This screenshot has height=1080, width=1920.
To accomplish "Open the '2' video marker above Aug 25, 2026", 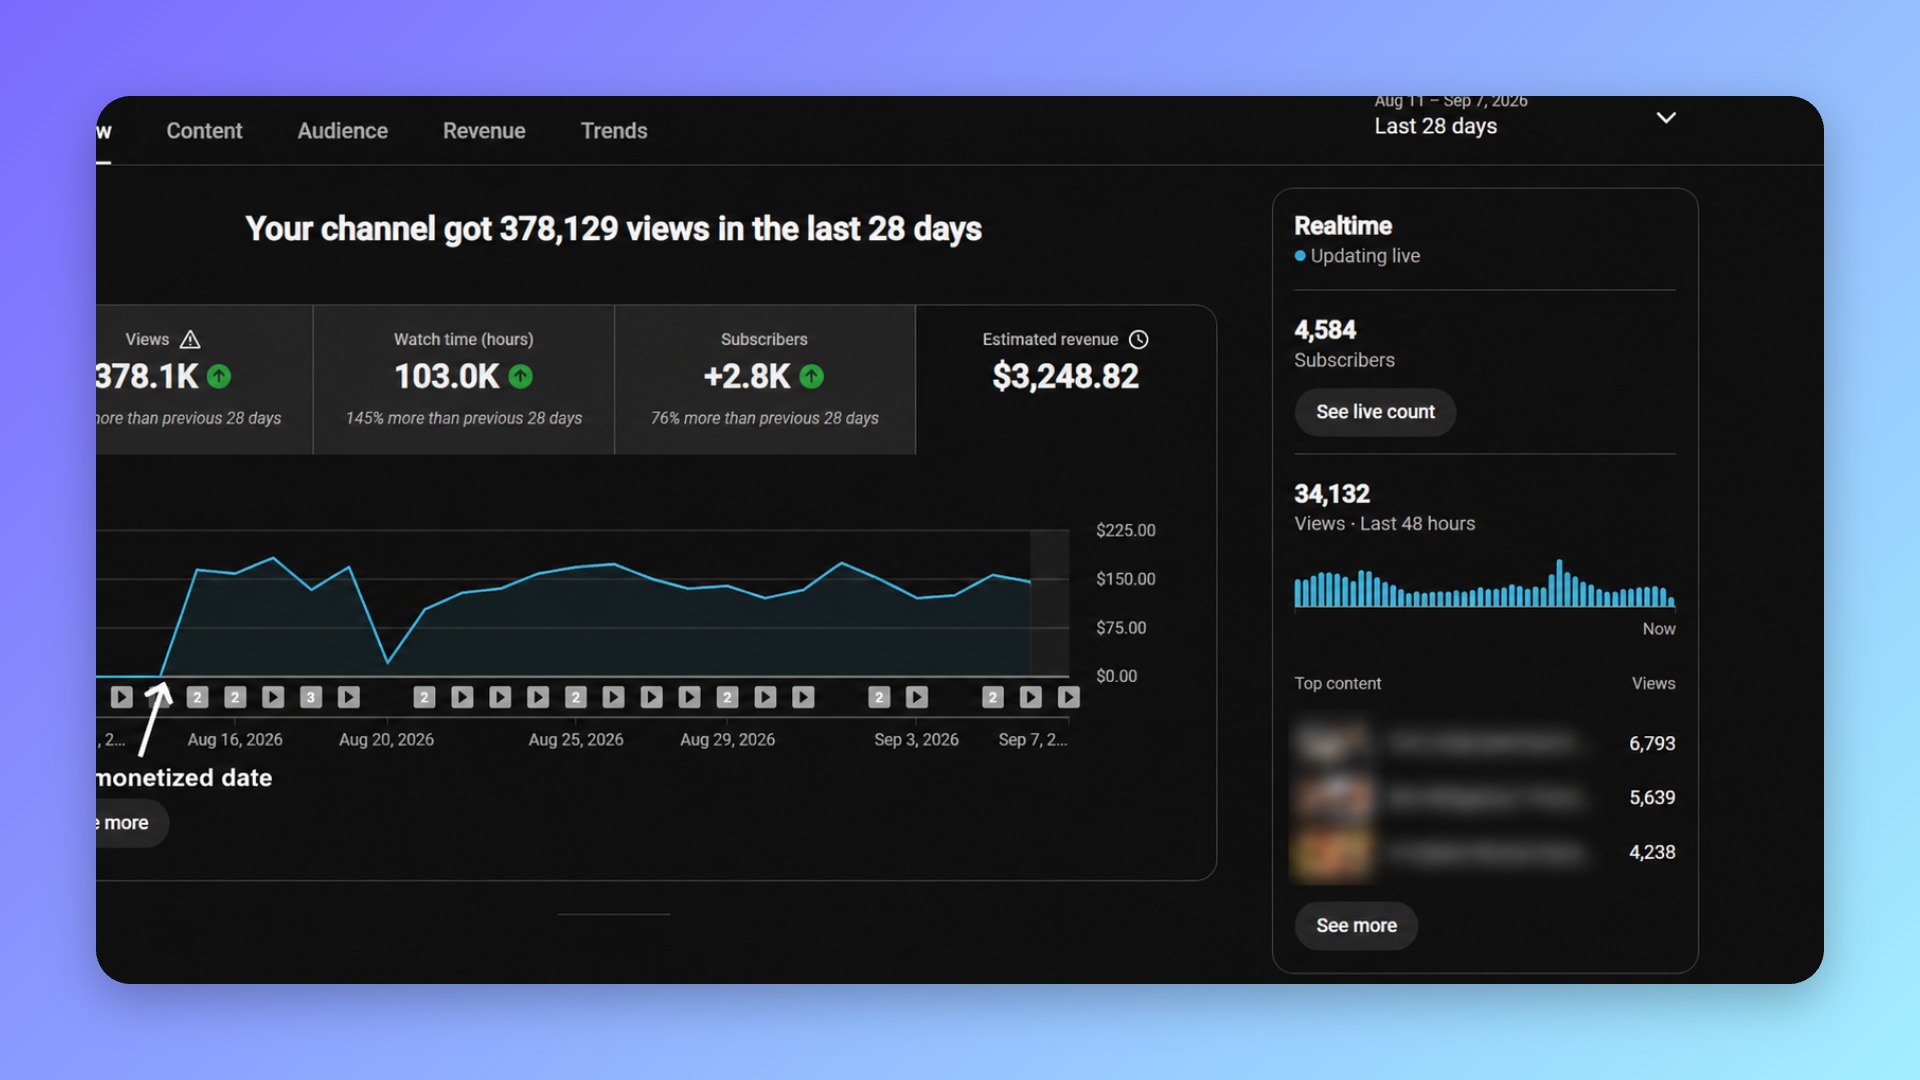I will tap(576, 697).
